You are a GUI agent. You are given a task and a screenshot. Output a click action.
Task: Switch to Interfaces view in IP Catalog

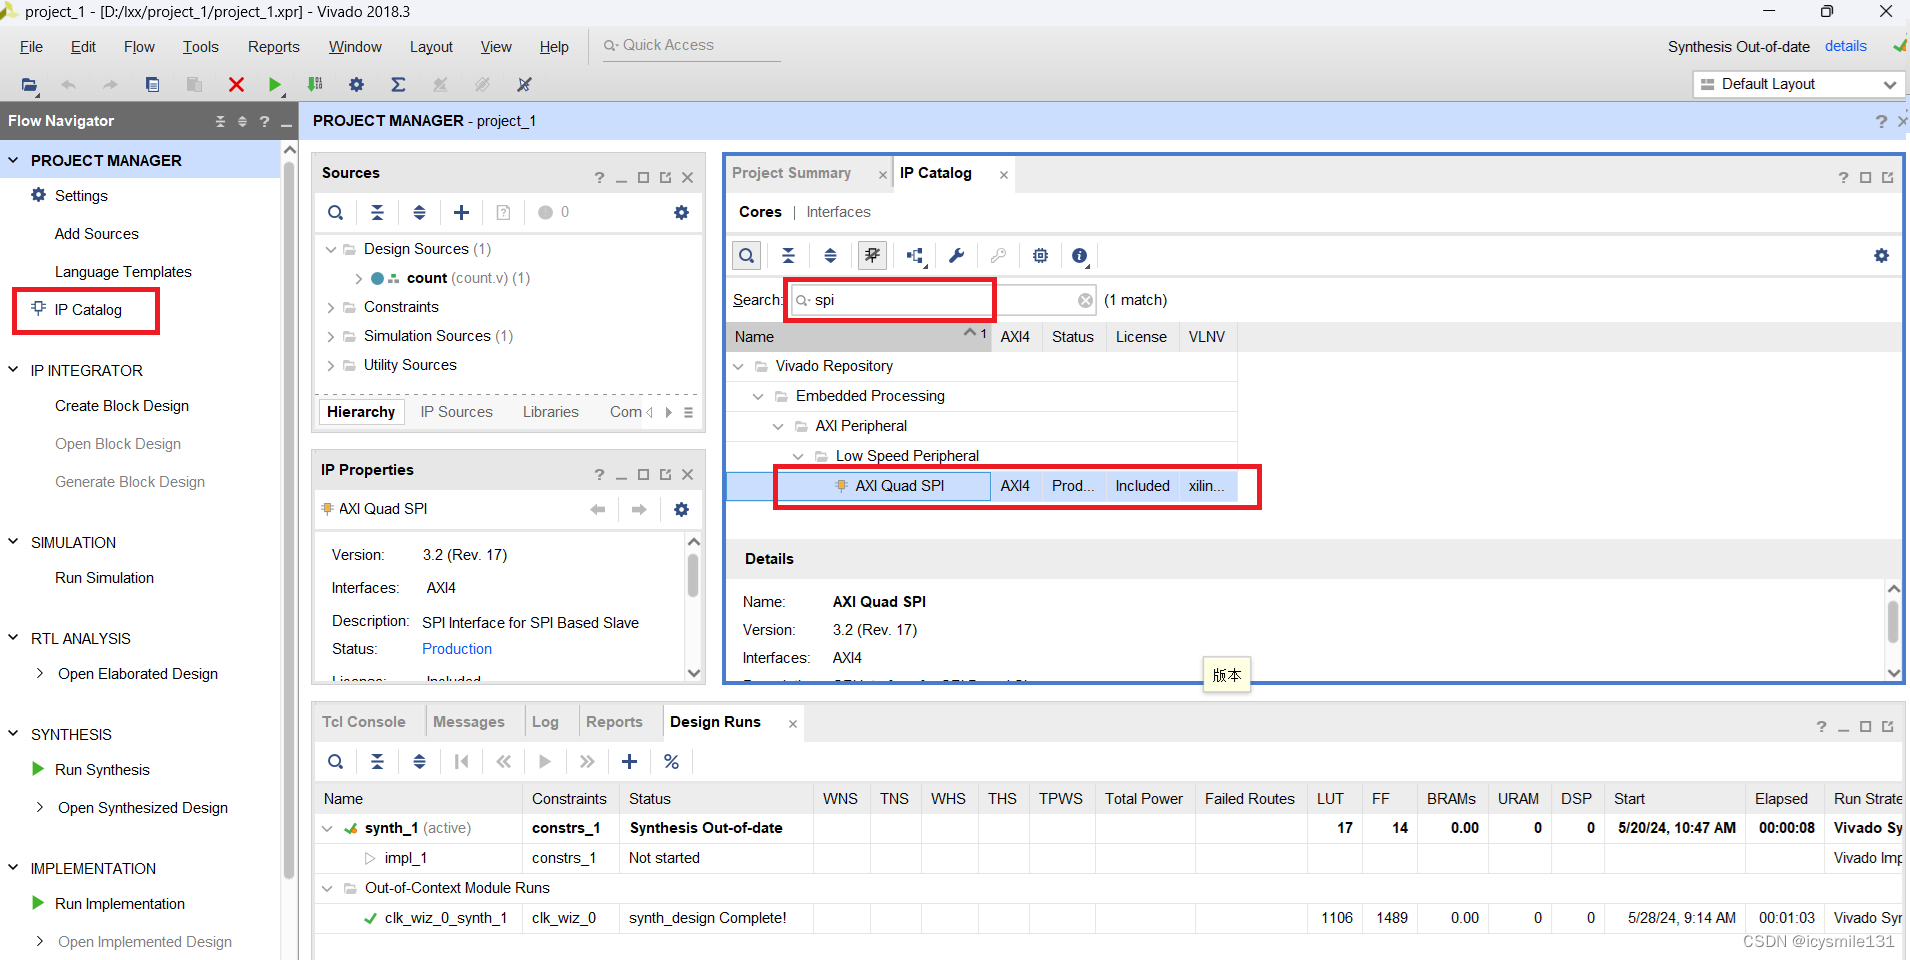point(838,212)
